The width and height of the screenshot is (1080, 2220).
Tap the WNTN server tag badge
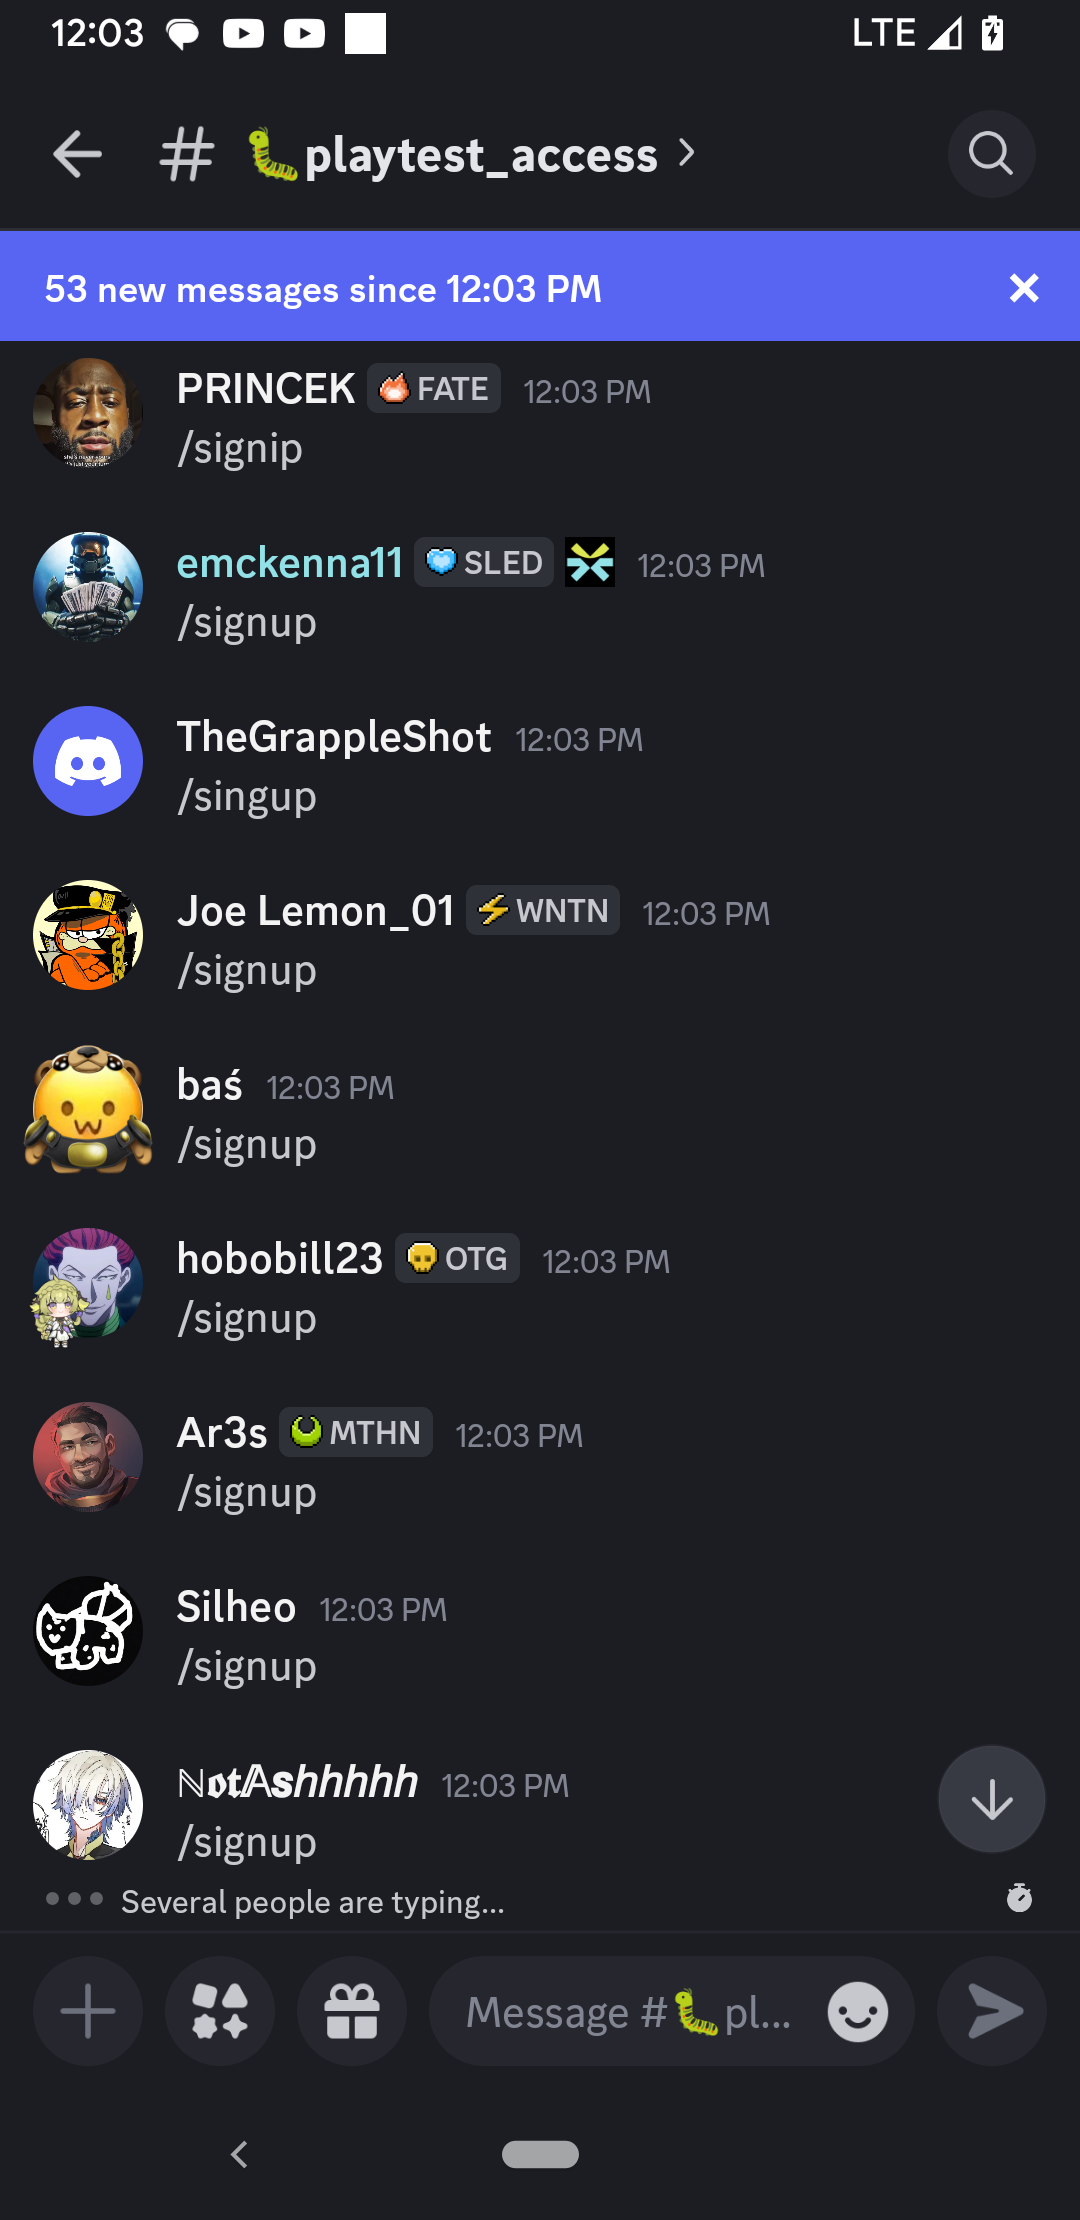point(543,910)
